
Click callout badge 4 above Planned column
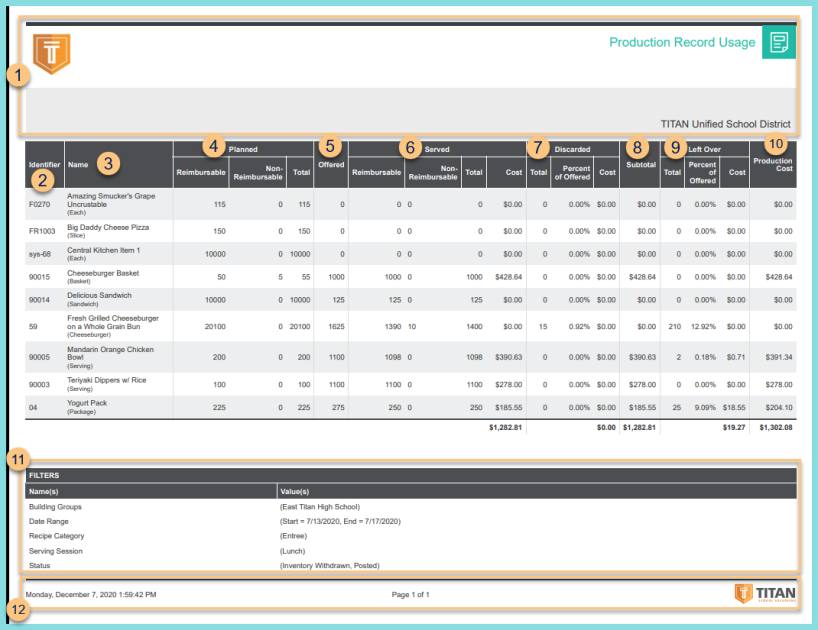(213, 147)
